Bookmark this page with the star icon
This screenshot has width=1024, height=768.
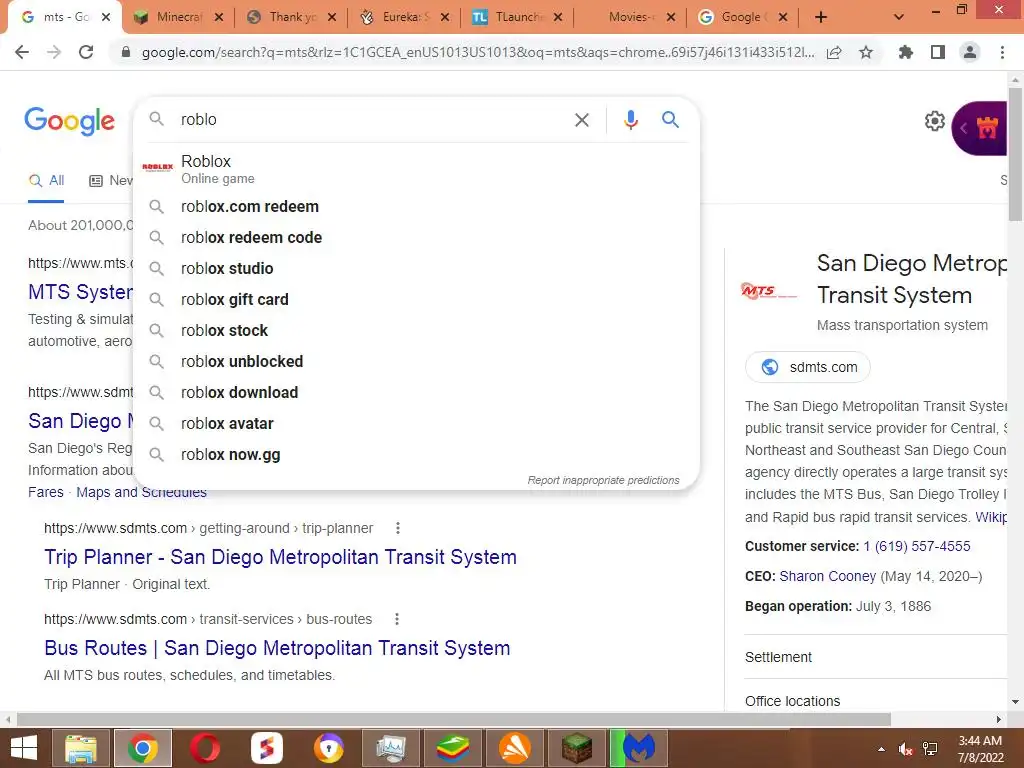(x=866, y=52)
